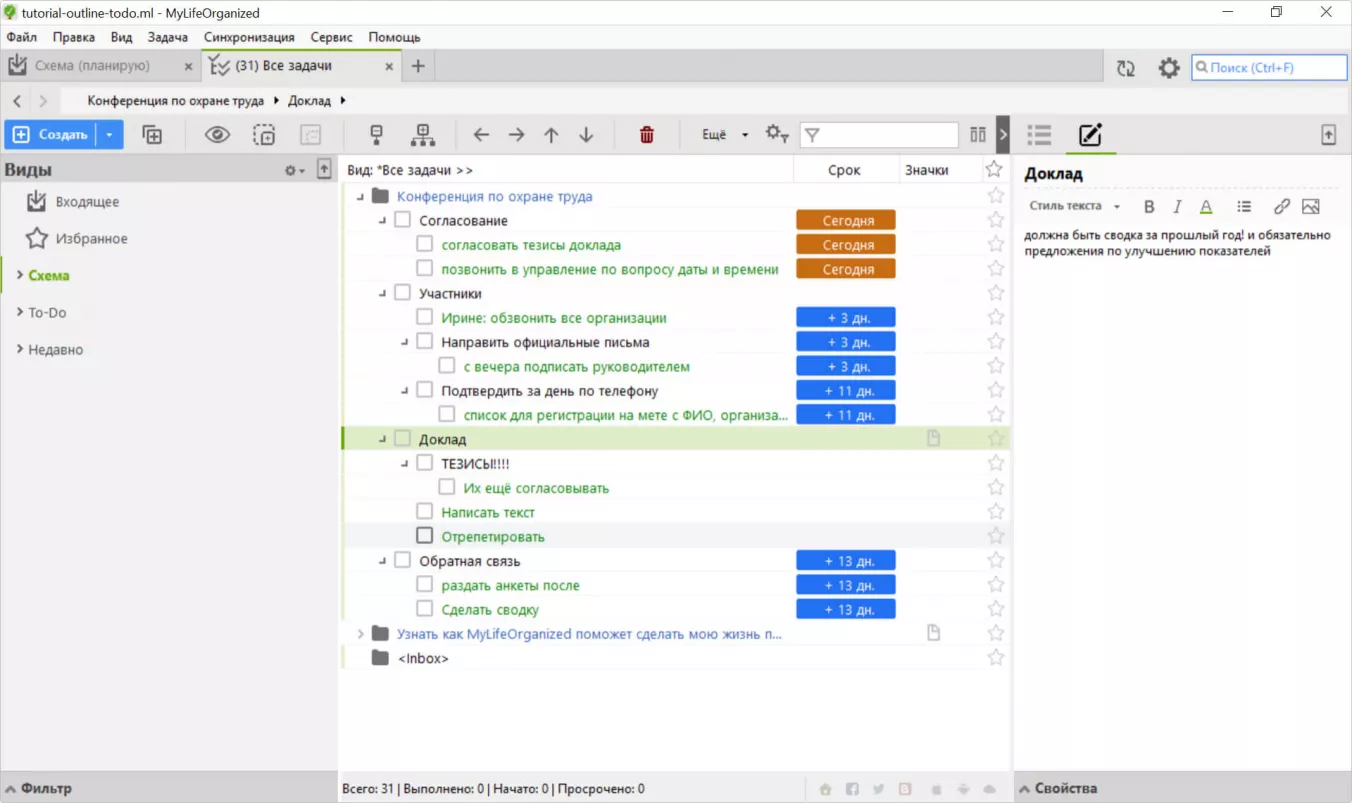Click the toolbar filter input field
The width and height of the screenshot is (1352, 803).
(879, 135)
